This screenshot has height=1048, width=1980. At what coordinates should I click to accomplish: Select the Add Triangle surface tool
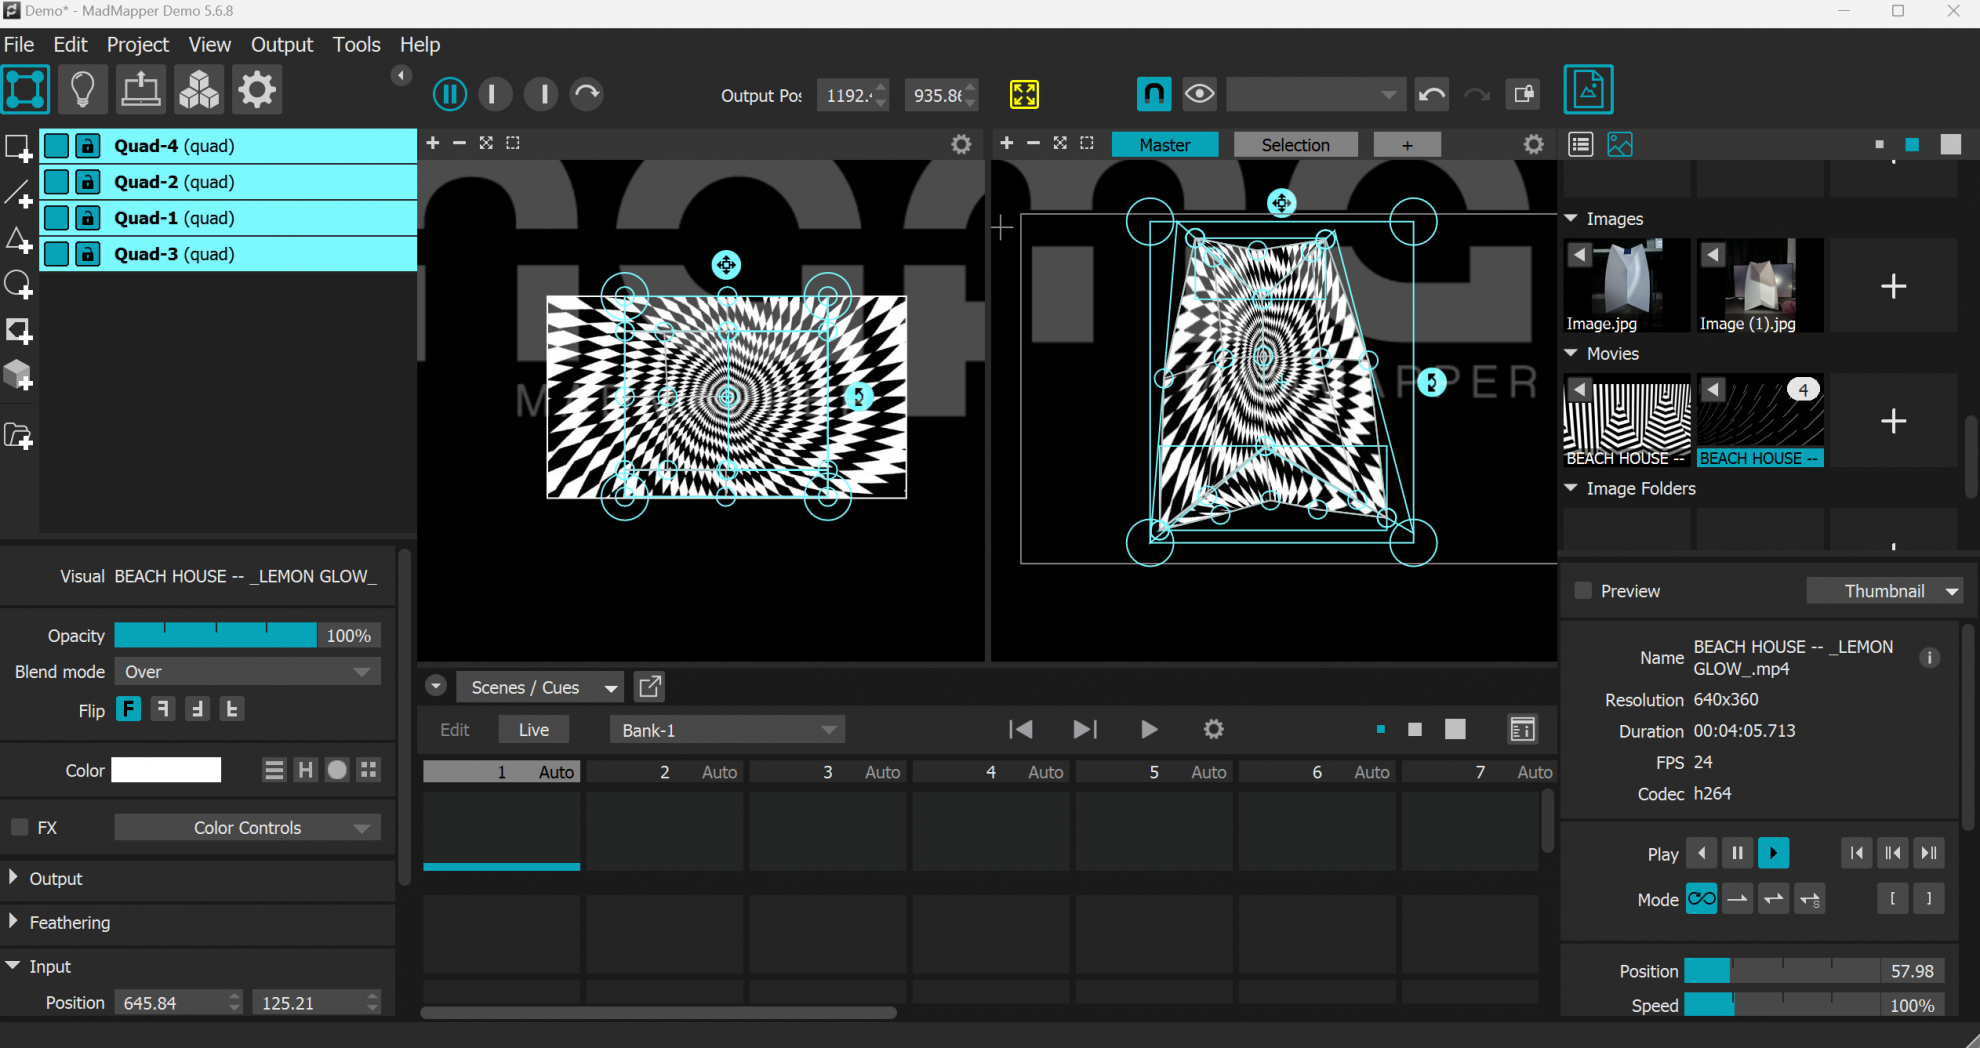click(x=18, y=240)
